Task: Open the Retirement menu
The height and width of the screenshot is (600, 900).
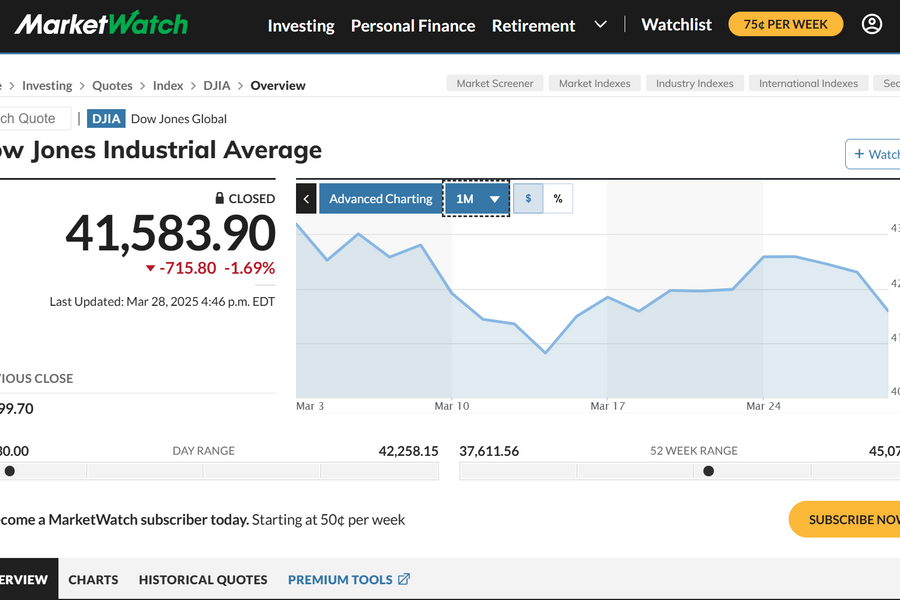Action: (x=533, y=25)
